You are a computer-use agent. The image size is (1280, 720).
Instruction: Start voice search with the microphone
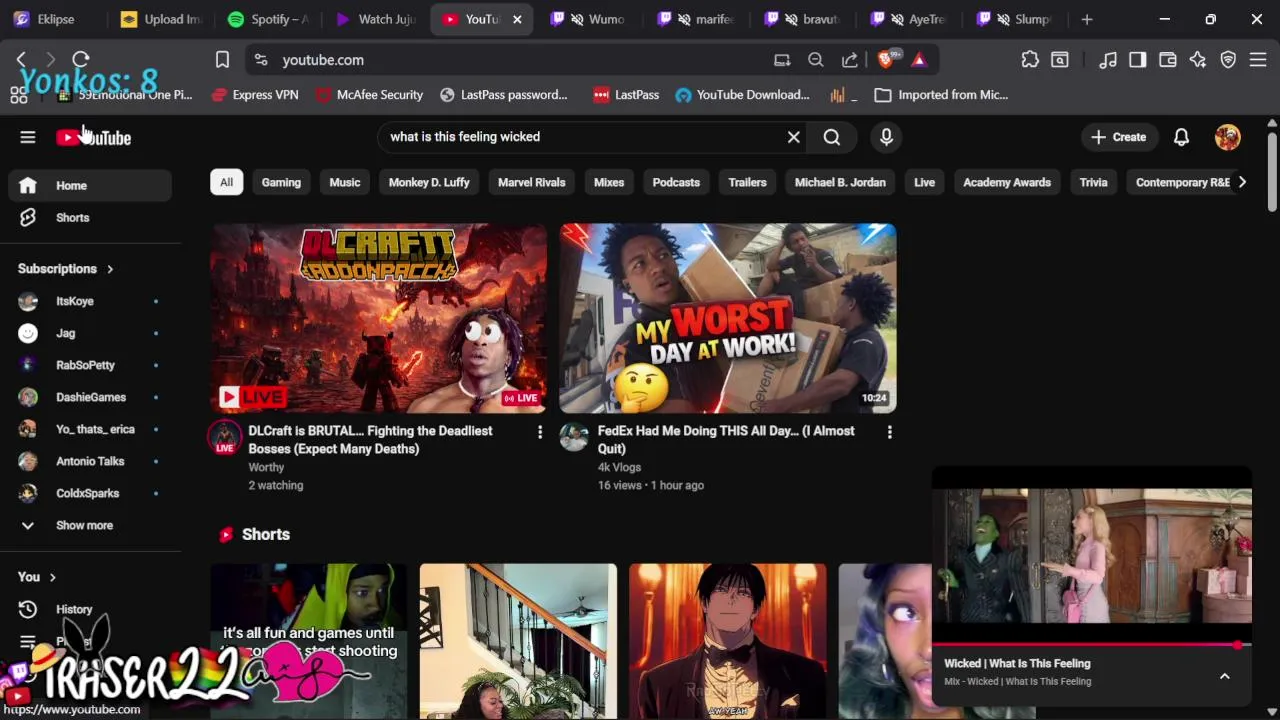tap(886, 137)
